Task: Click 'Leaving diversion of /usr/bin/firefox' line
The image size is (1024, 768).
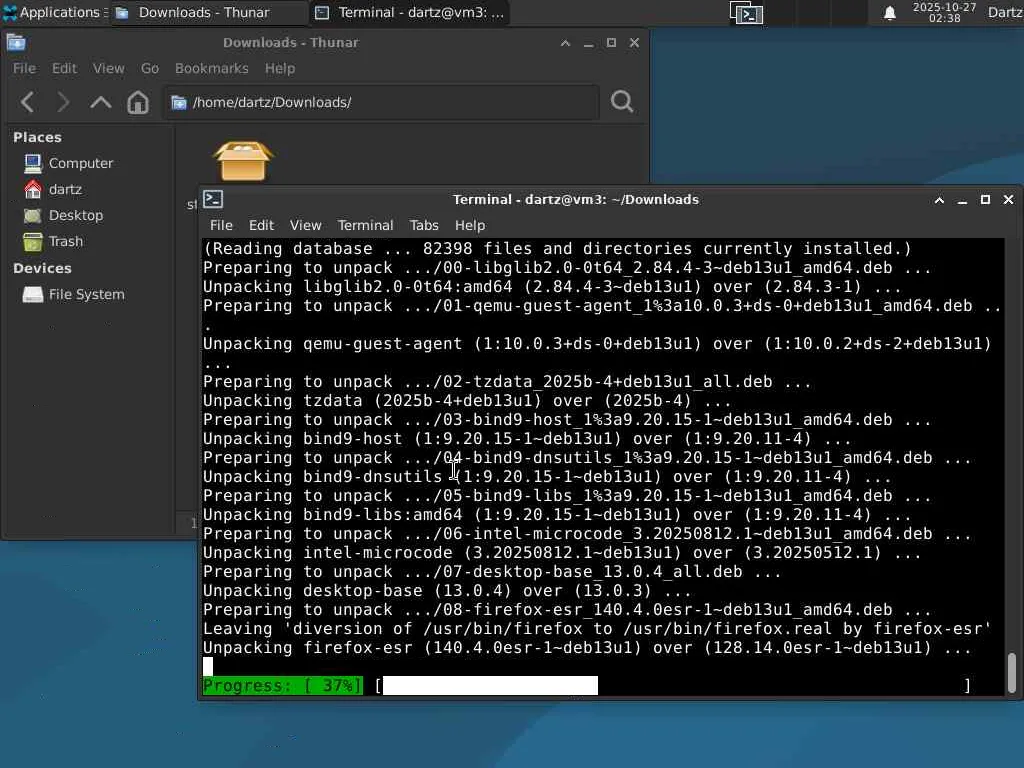Action: [597, 629]
